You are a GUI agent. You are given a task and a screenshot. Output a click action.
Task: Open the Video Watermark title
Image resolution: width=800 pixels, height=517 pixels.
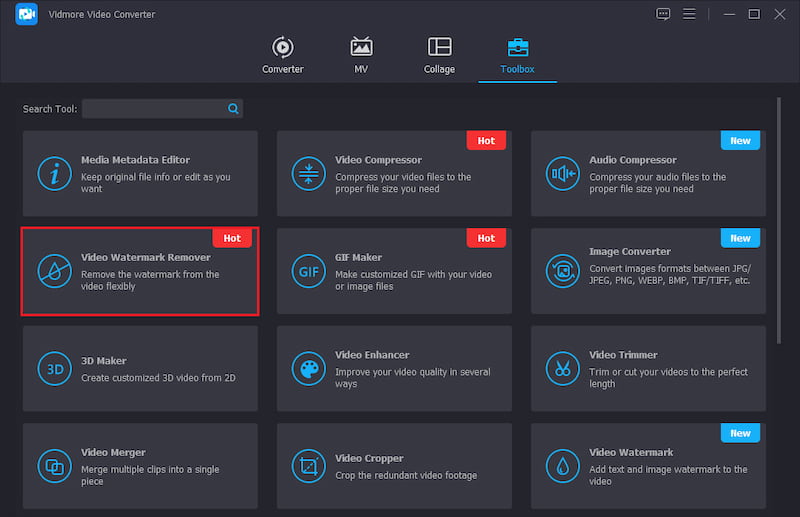631,452
